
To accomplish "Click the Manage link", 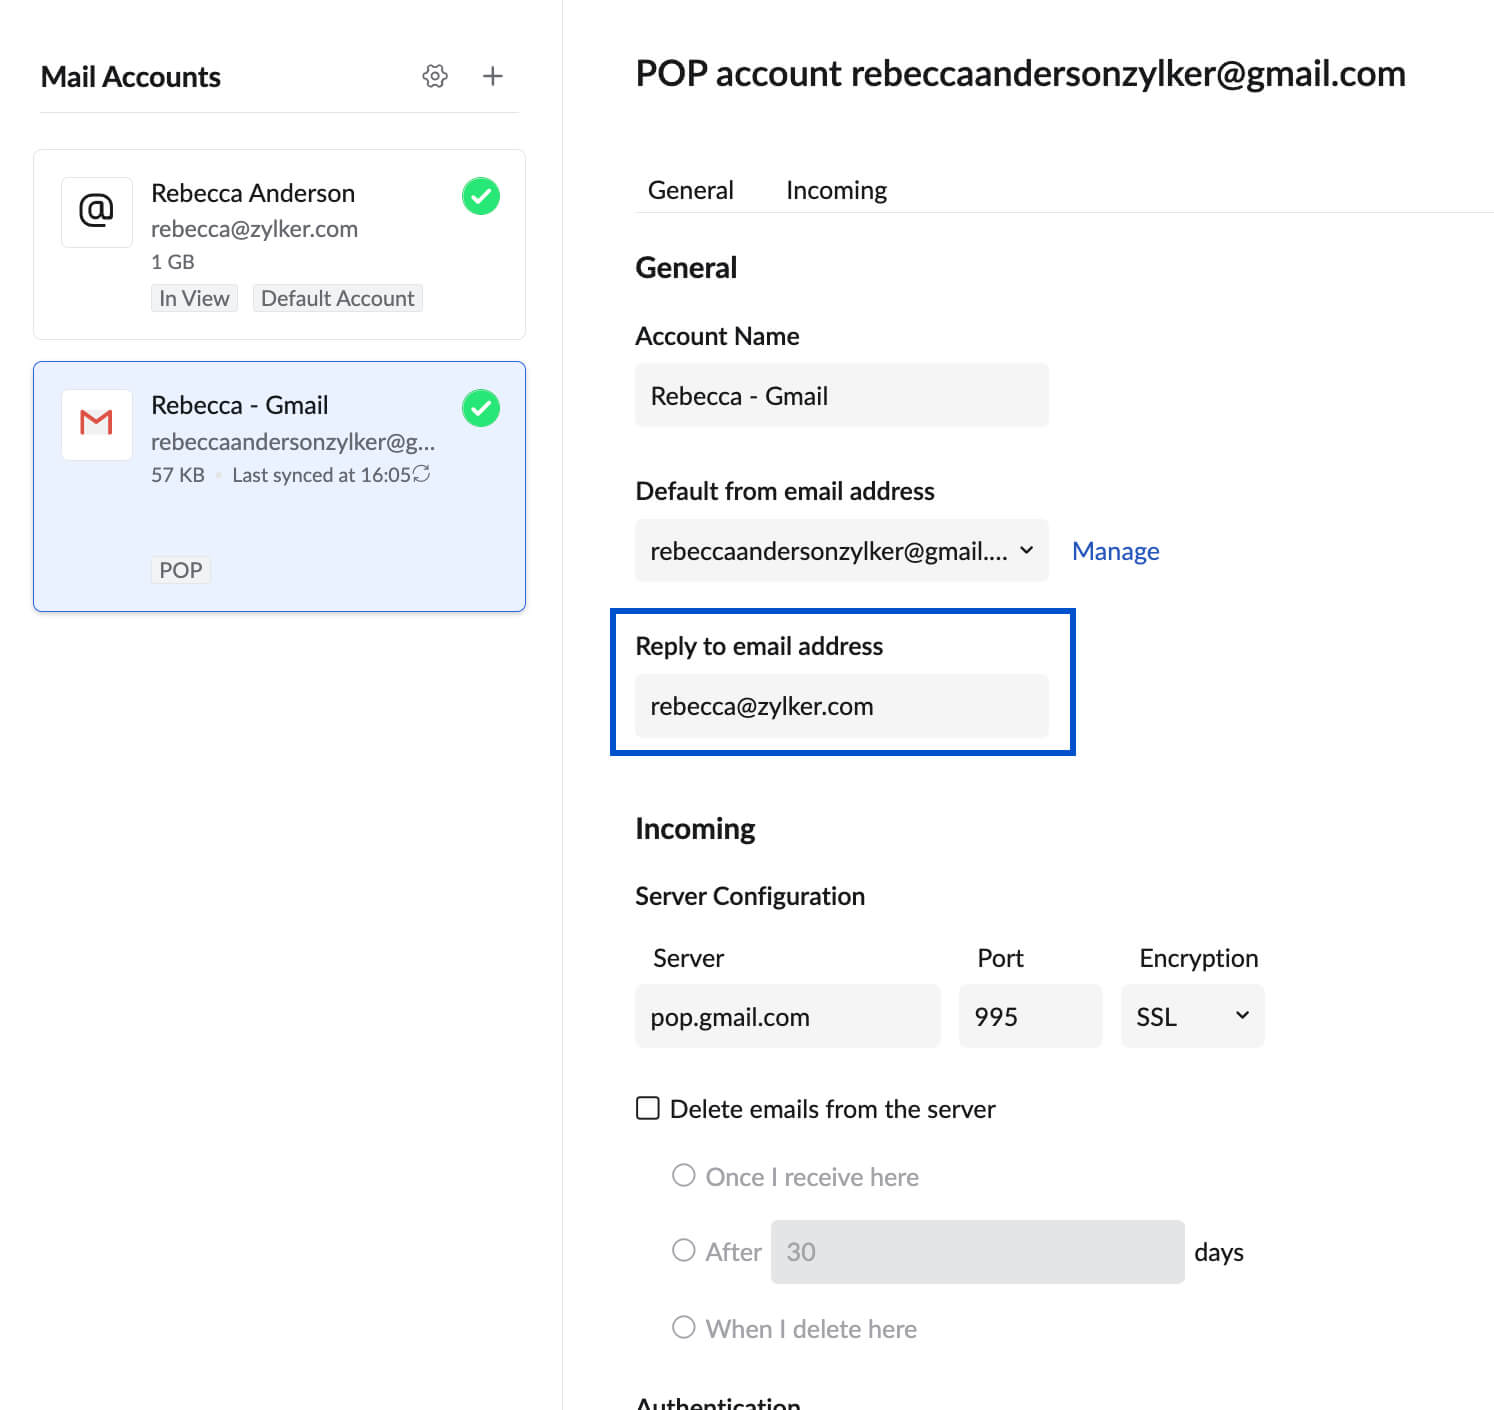I will point(1115,551).
